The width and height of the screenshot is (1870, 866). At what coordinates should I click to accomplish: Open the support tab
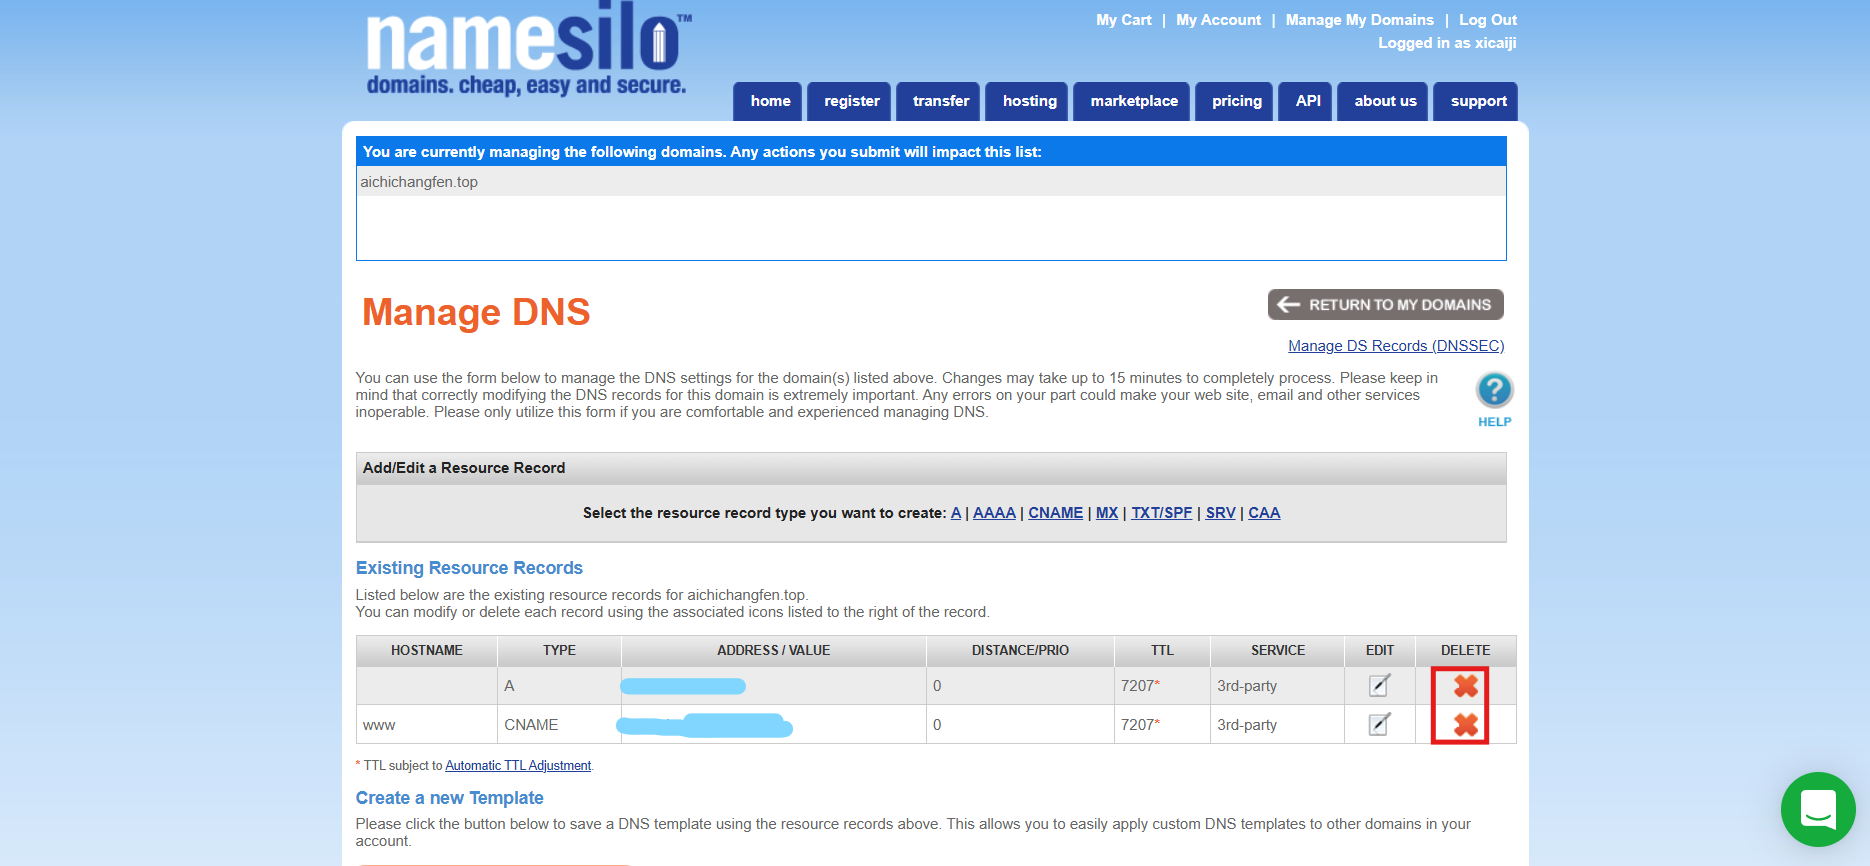[1478, 101]
